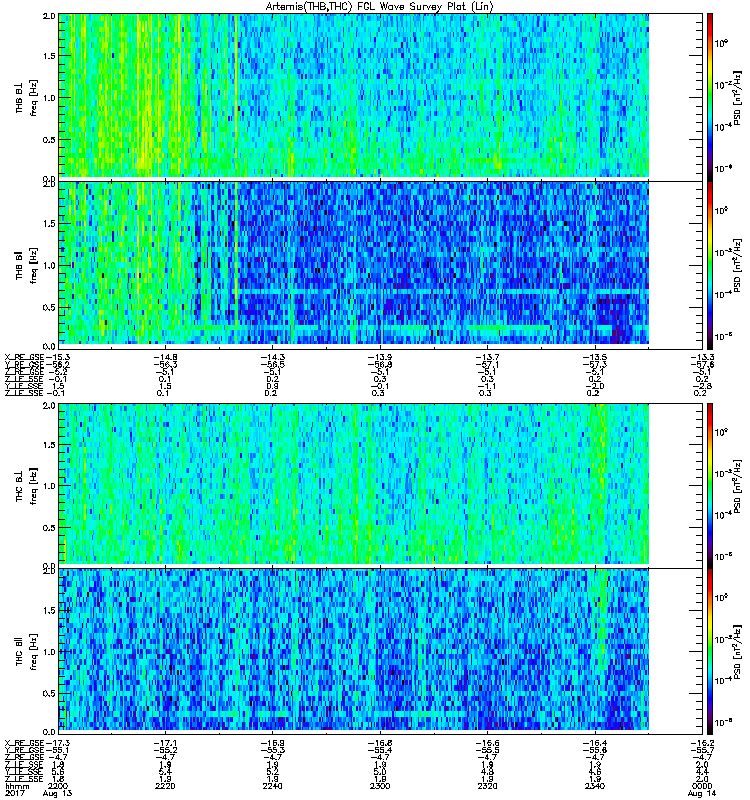Screen dimensions: 750x800
Task: Click the THC X_RE_GSE value '-16.4'
Action: pos(594,743)
